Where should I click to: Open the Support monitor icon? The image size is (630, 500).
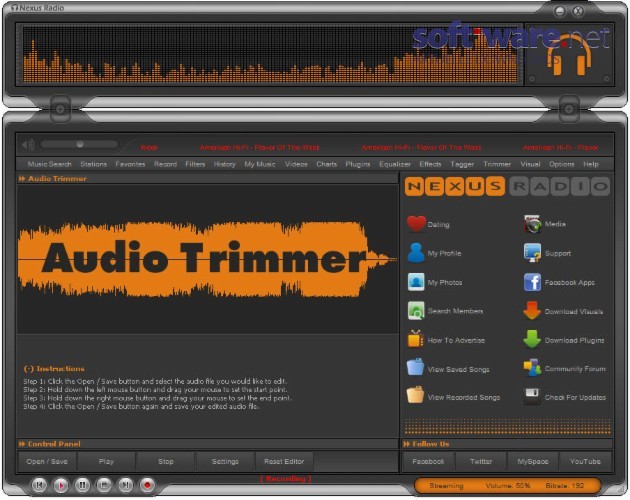tap(532, 253)
